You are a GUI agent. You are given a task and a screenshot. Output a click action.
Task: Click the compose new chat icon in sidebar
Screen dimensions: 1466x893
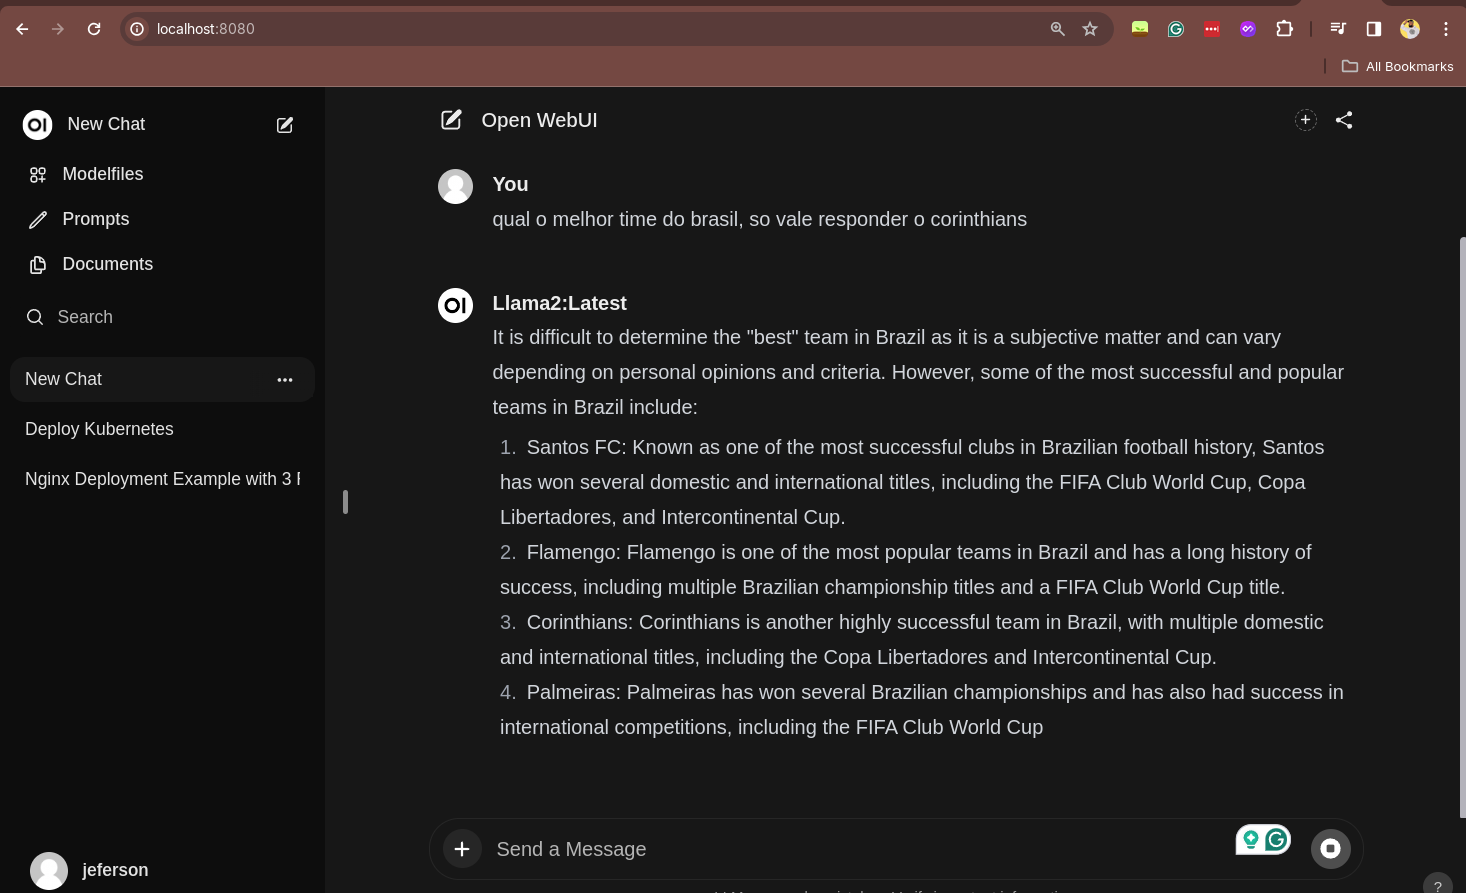(285, 125)
